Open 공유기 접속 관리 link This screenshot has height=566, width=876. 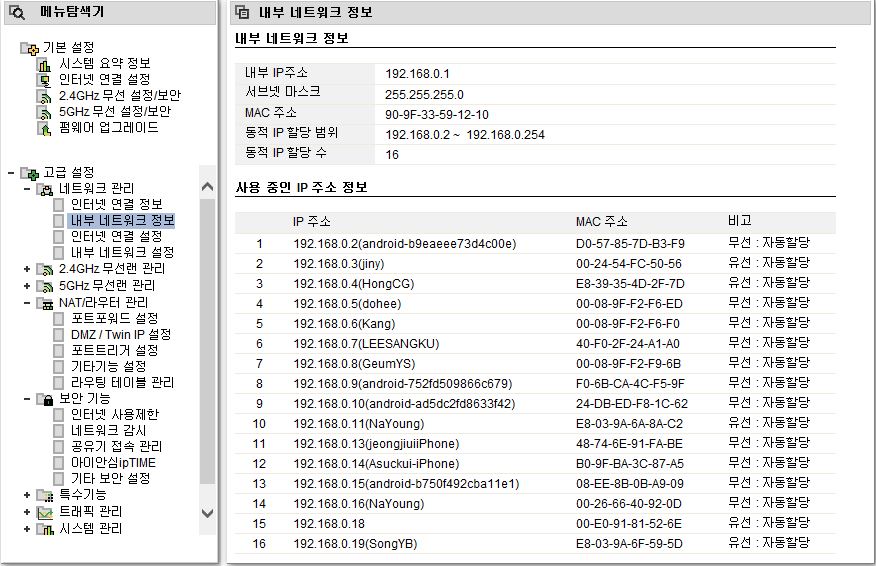click(x=116, y=446)
